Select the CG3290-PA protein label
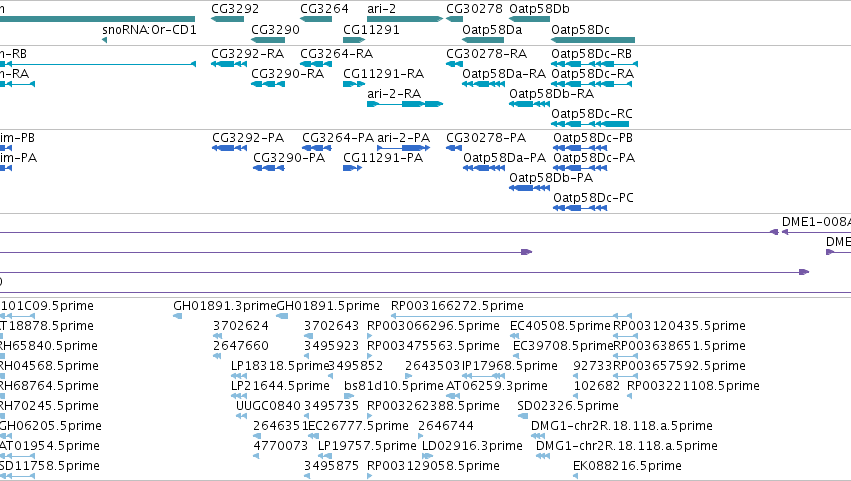The image size is (851, 481). pyautogui.click(x=289, y=157)
